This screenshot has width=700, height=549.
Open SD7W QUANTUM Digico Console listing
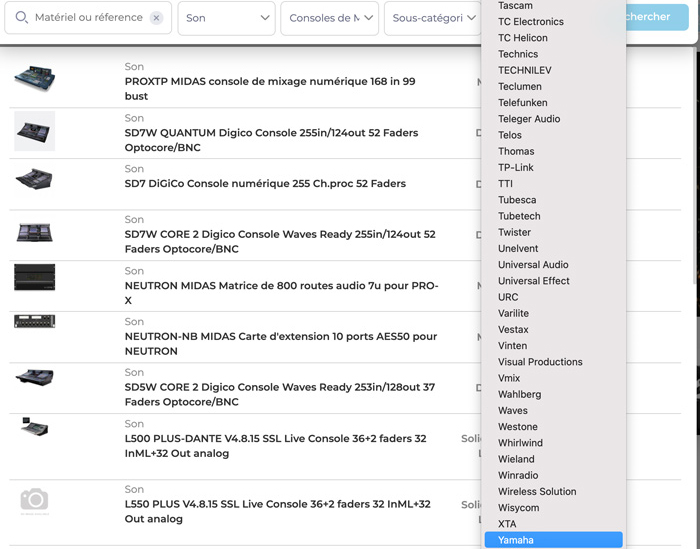(x=271, y=140)
